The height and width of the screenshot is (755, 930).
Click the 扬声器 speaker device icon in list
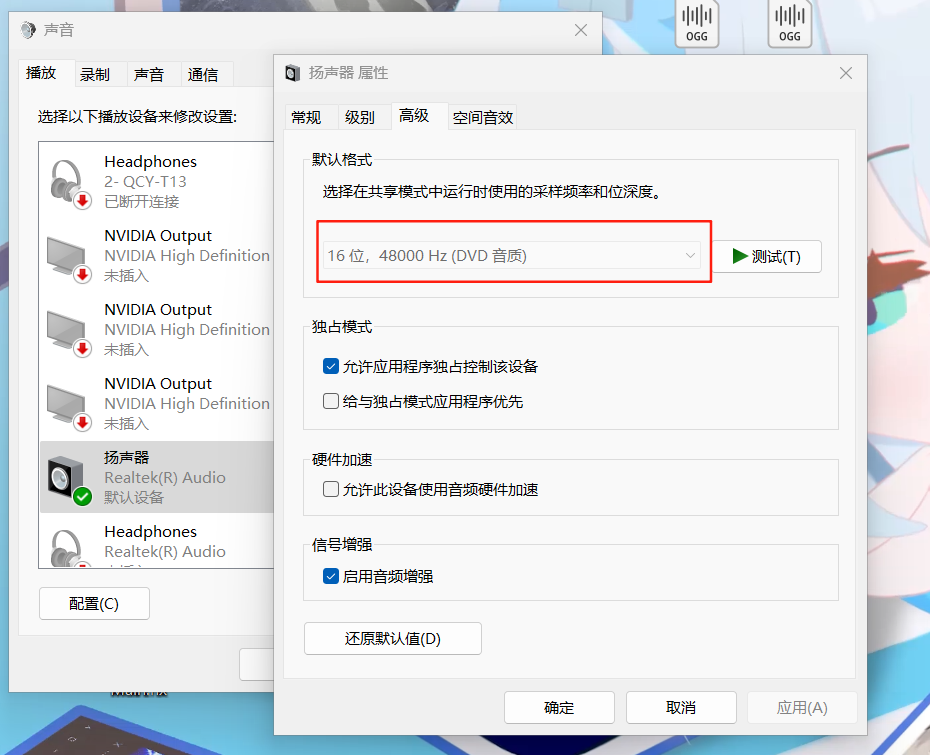coord(68,479)
